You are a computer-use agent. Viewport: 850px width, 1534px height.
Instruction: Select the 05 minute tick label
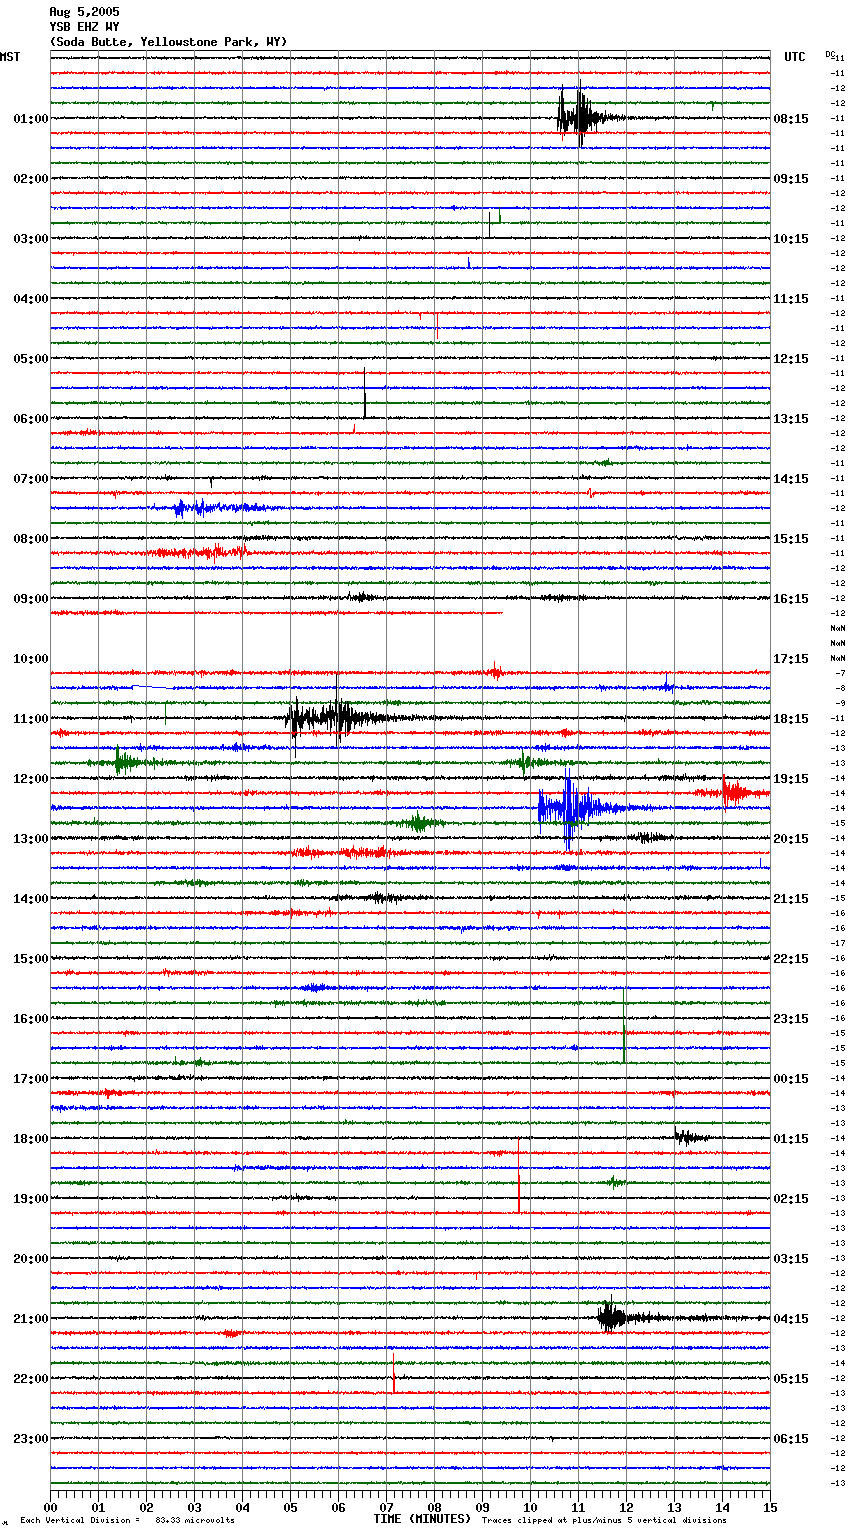290,1506
